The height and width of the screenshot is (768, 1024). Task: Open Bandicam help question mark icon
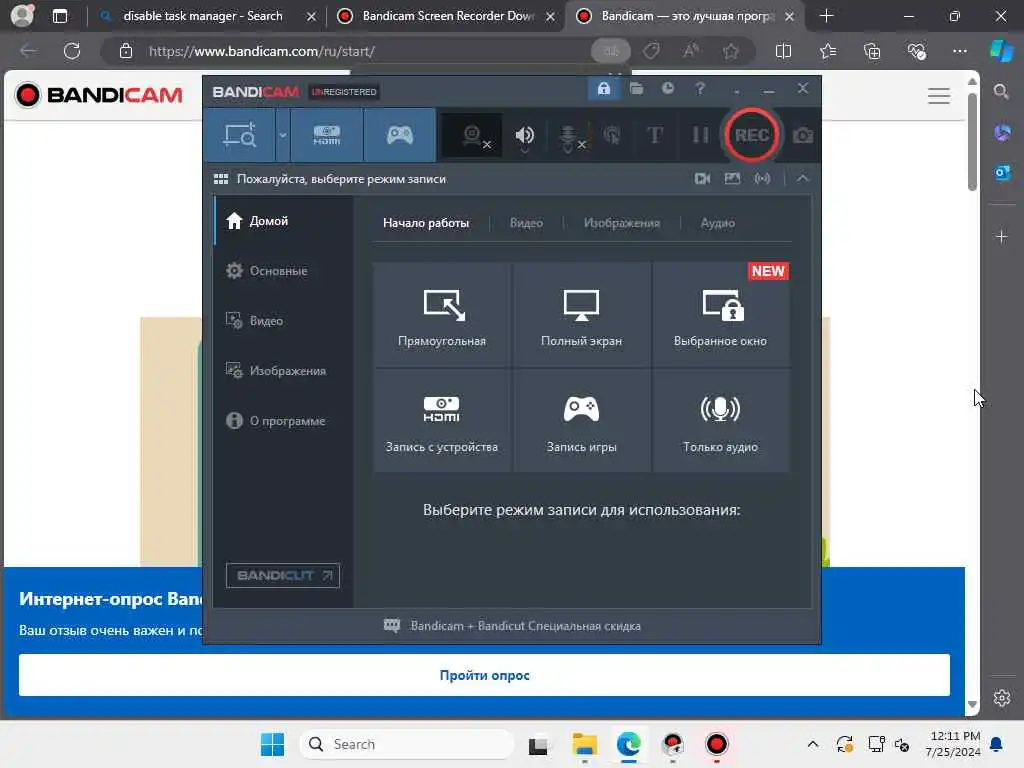tap(699, 88)
